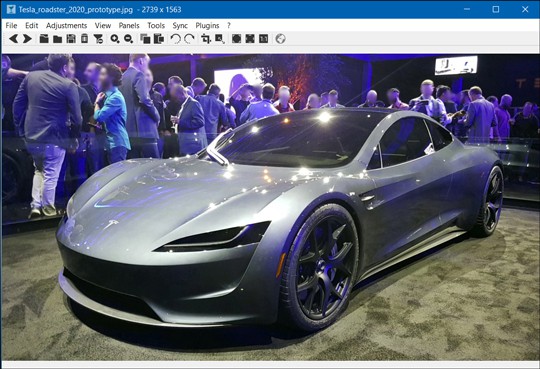Open the Edit menu

(x=32, y=25)
